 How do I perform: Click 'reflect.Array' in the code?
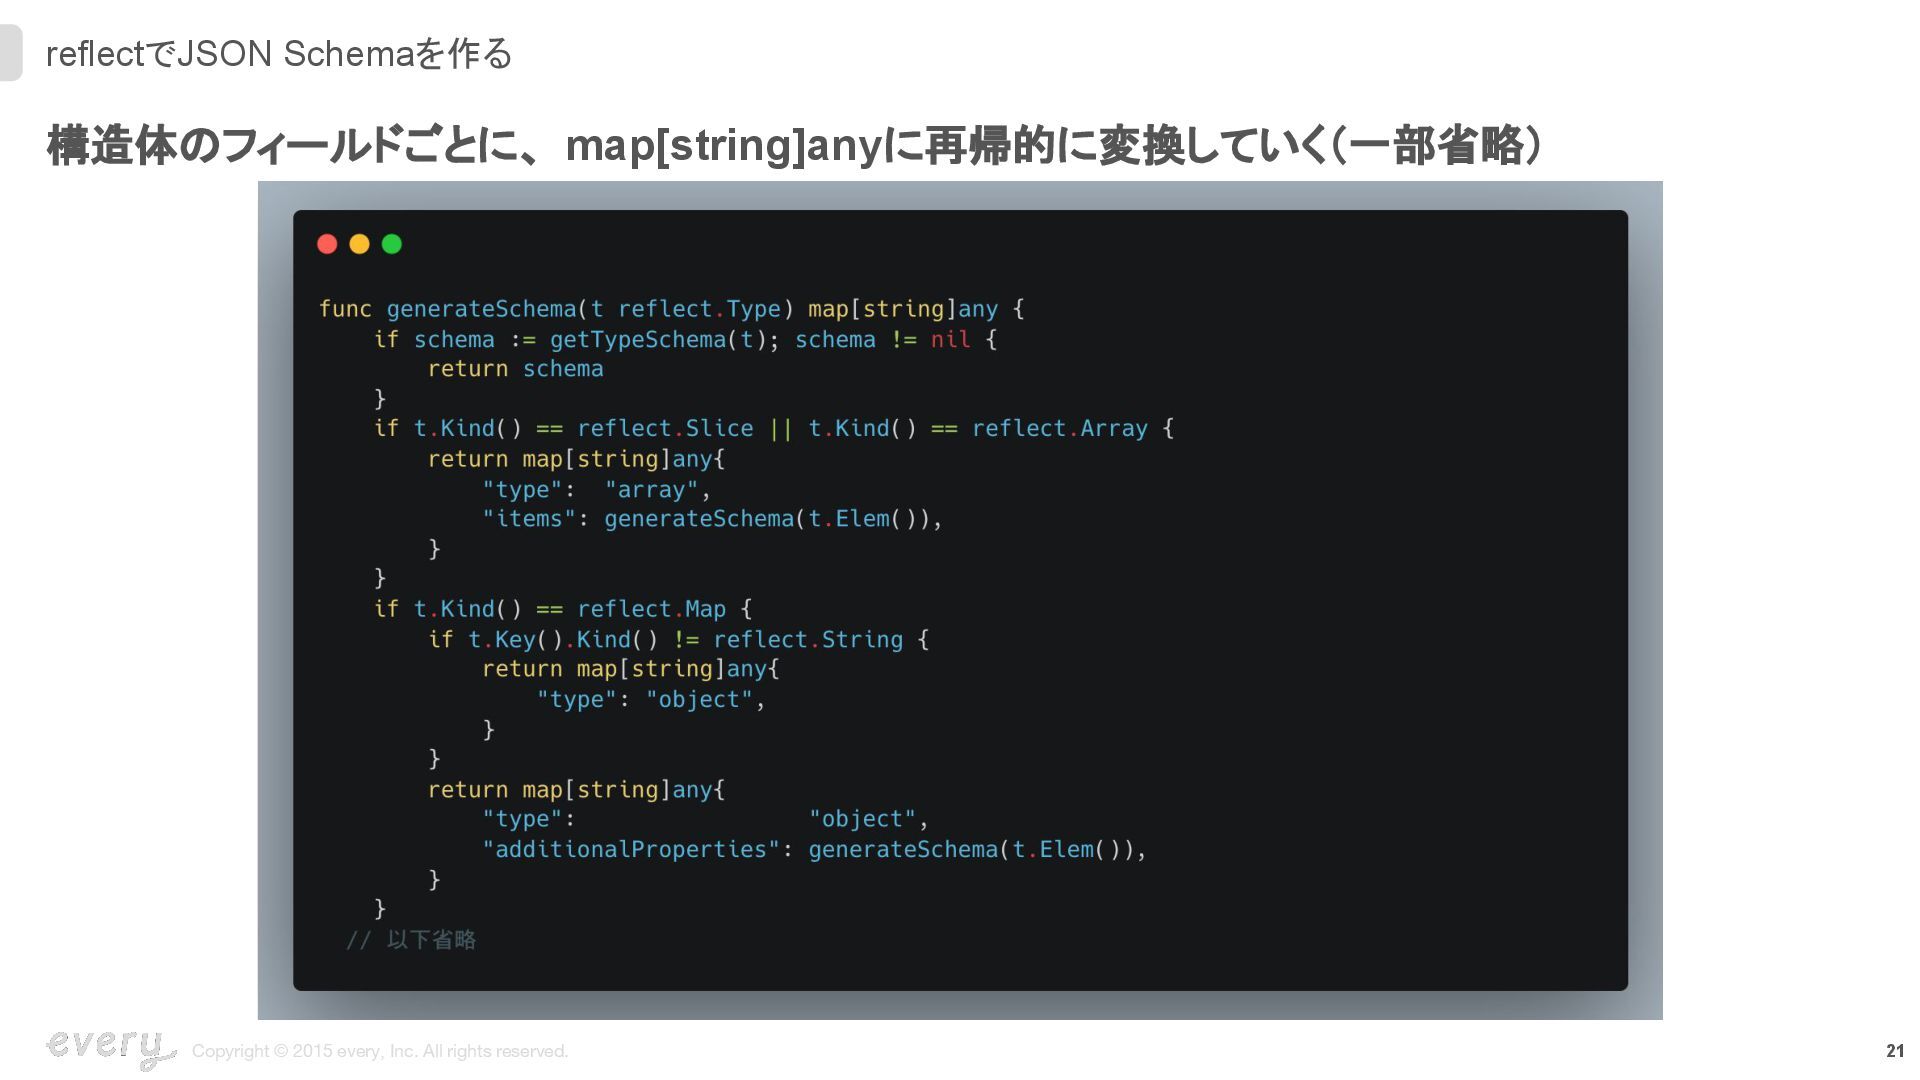point(1059,429)
